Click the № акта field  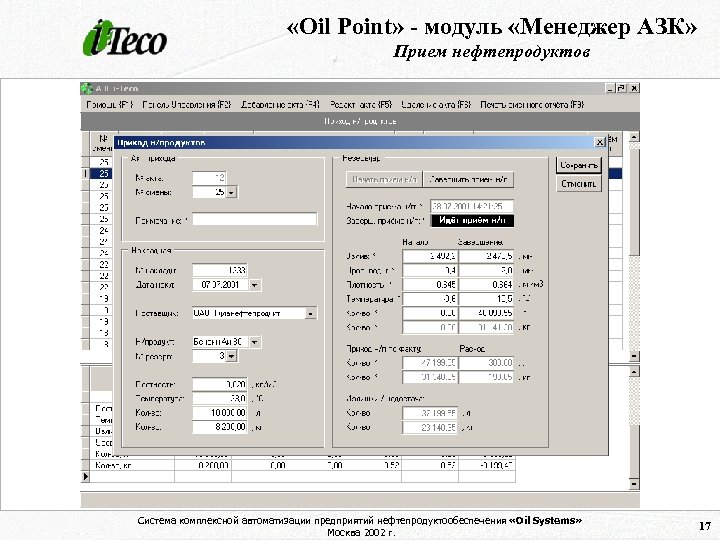tap(209, 178)
